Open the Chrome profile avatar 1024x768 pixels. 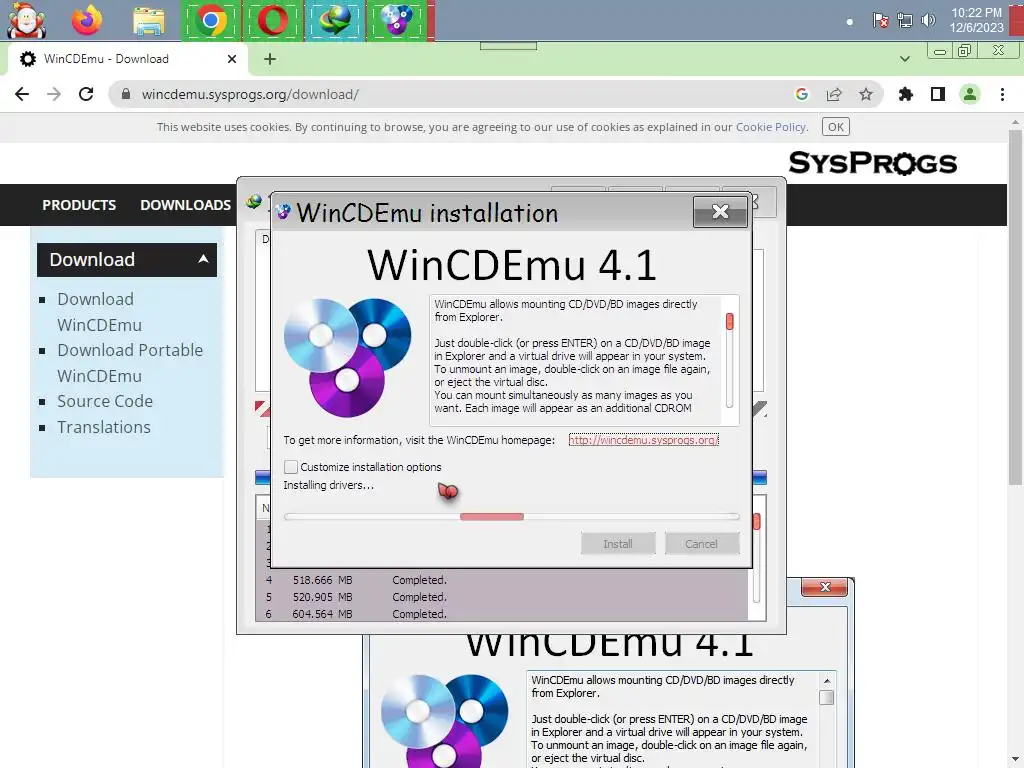pyautogui.click(x=970, y=94)
